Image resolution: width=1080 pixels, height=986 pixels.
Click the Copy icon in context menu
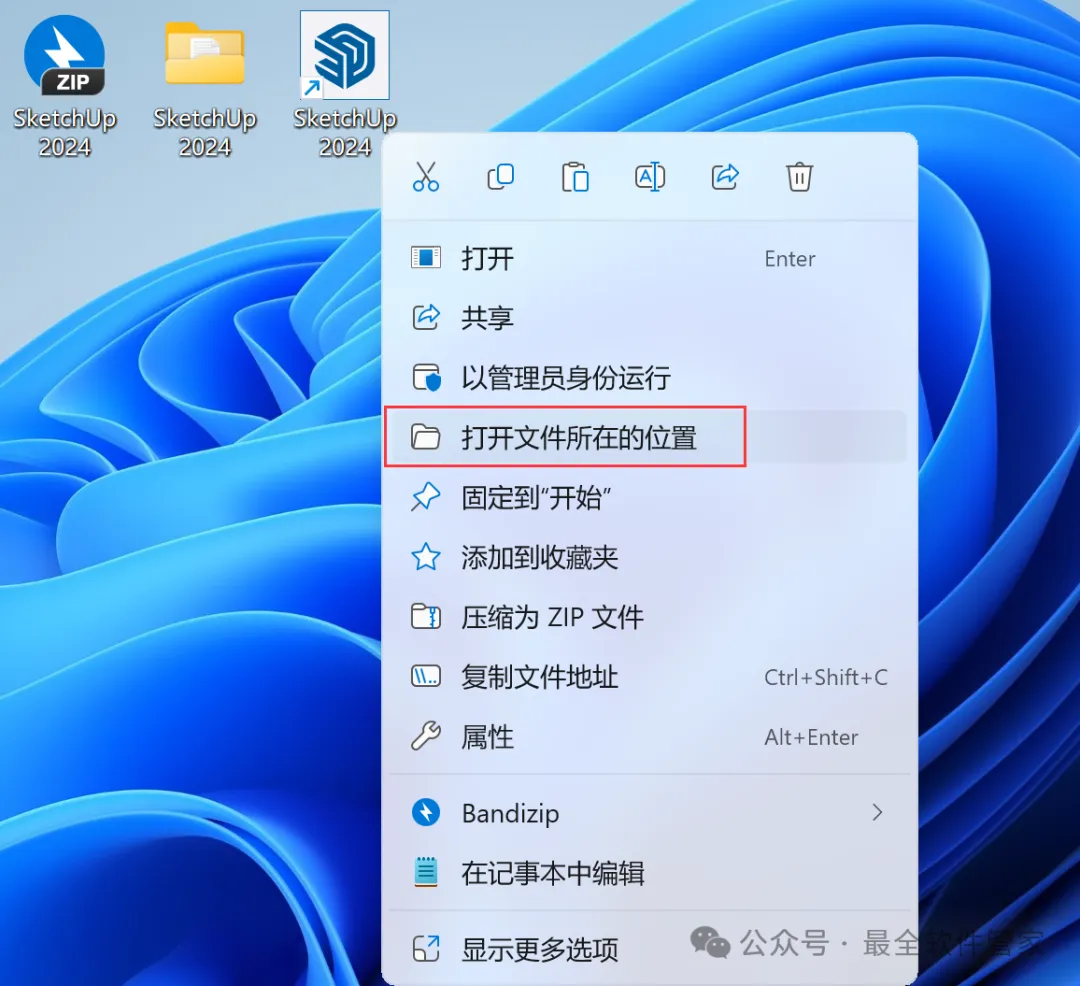coord(501,177)
